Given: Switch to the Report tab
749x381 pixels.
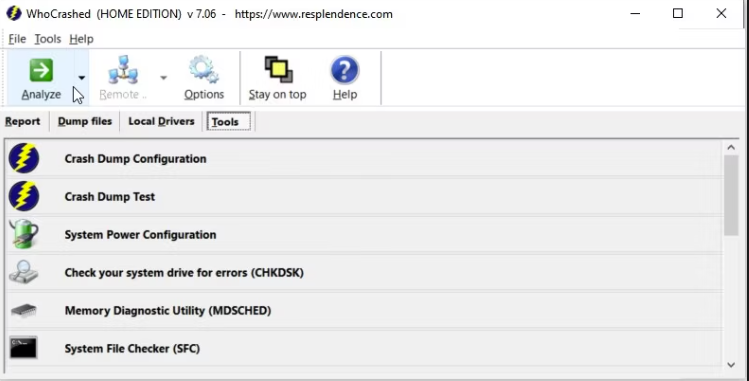Looking at the screenshot, I should coord(22,121).
